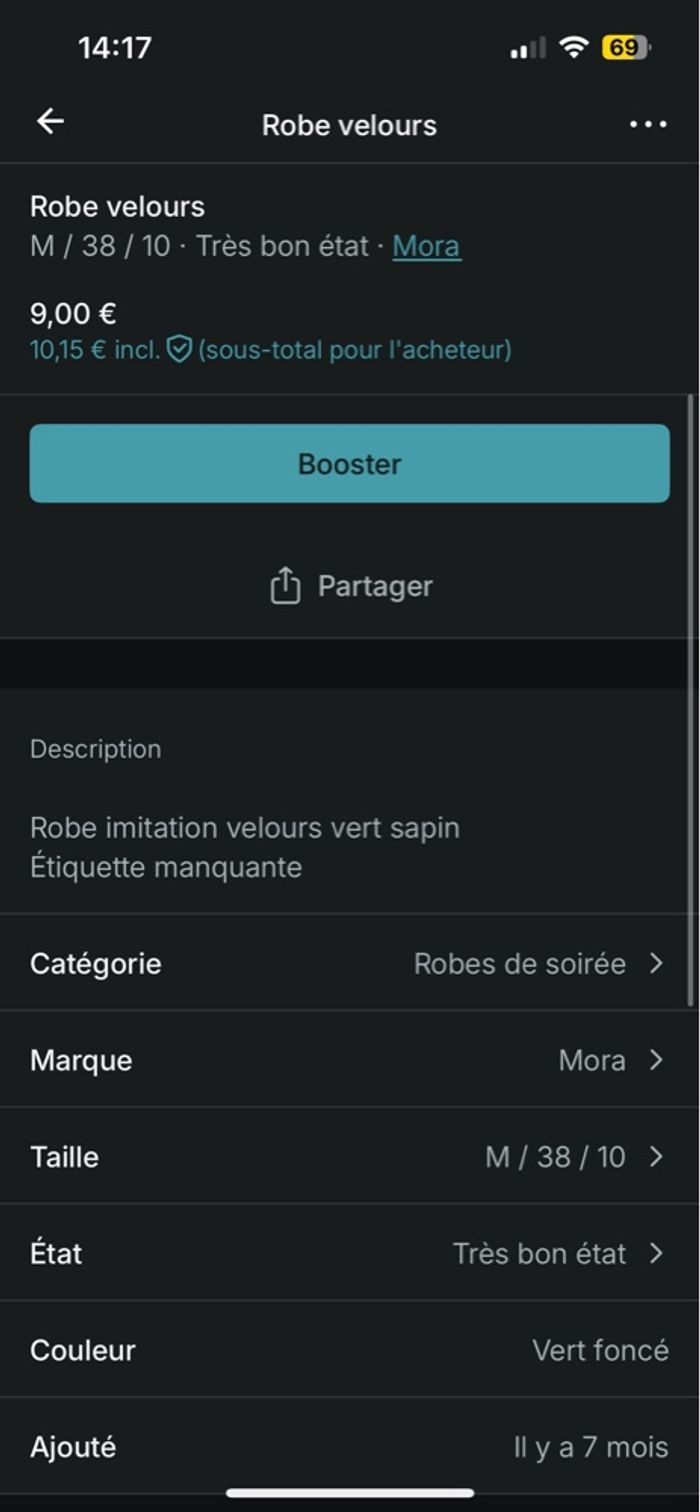Check the battery indicator in status bar
Image resolution: width=700 pixels, height=1512 pixels.
(x=626, y=48)
